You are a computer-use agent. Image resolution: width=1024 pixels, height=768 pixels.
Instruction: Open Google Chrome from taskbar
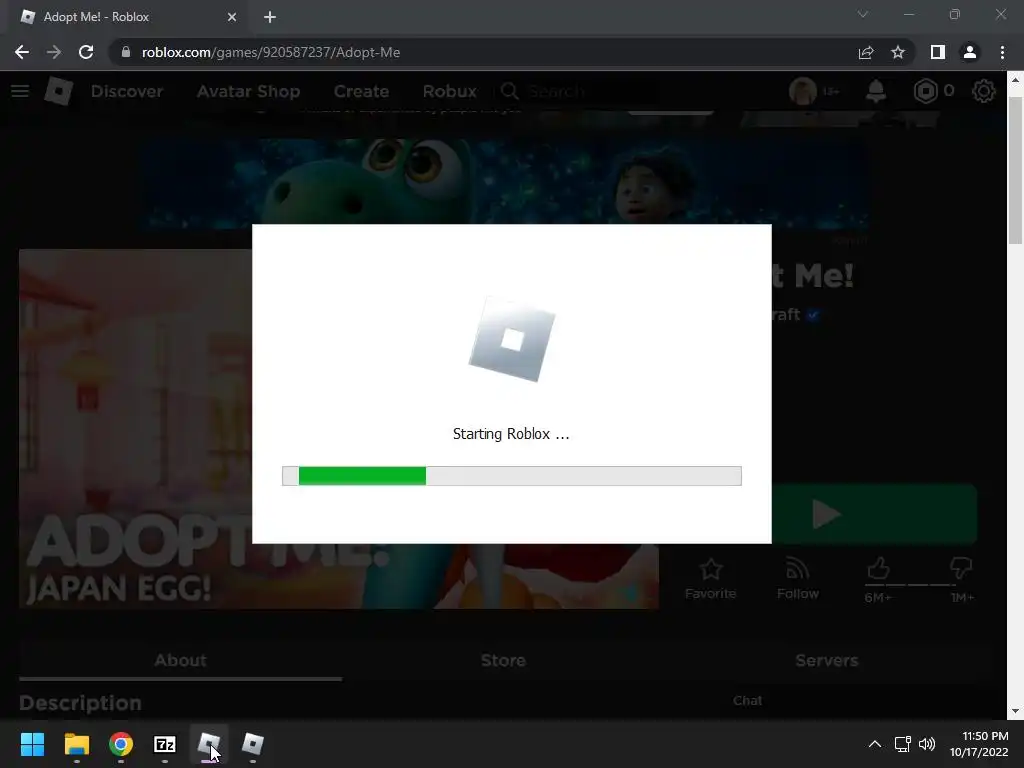point(121,744)
